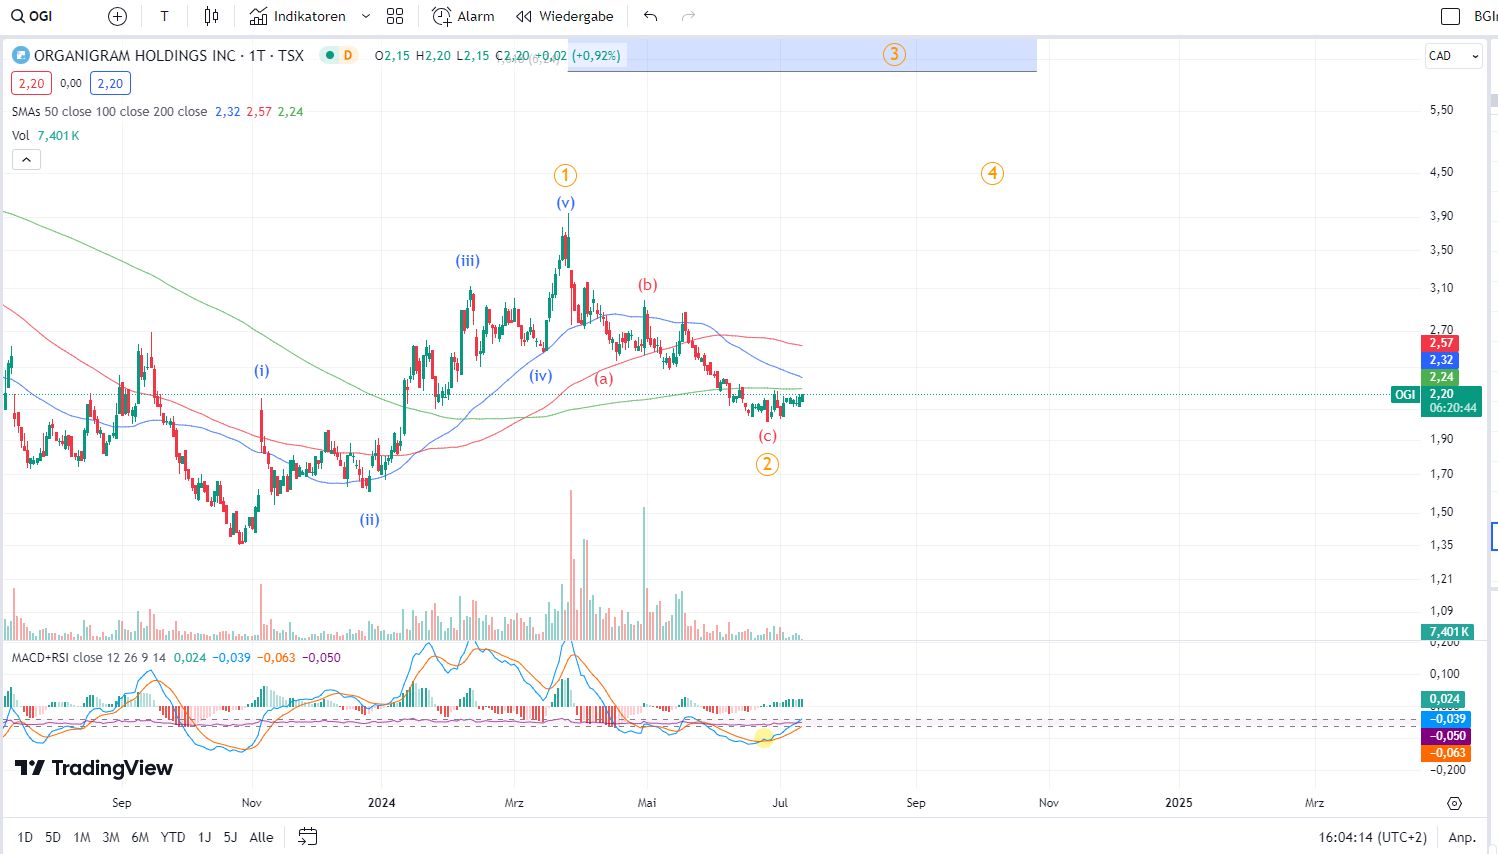Select the blue (iii) wave label
Image resolution: width=1498 pixels, height=854 pixels.
point(468,261)
